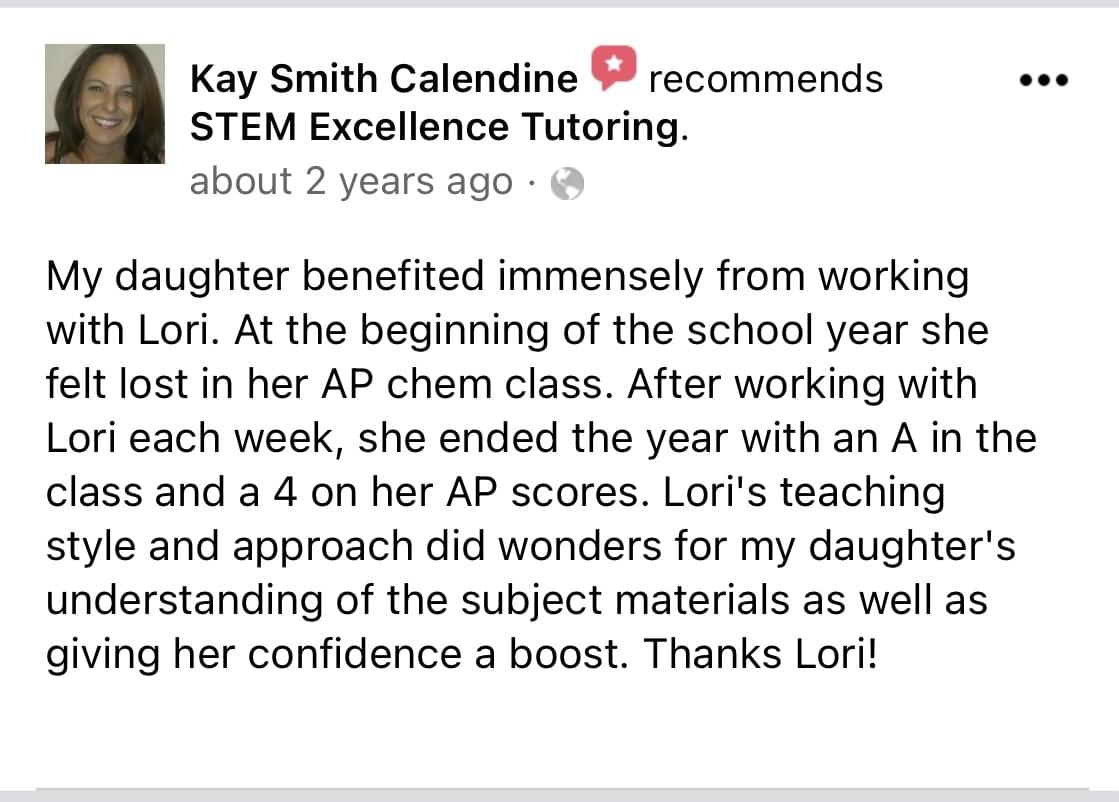This screenshot has width=1119, height=802.
Task: Open Kay Smith Calendine's profile photo
Action: coord(105,104)
